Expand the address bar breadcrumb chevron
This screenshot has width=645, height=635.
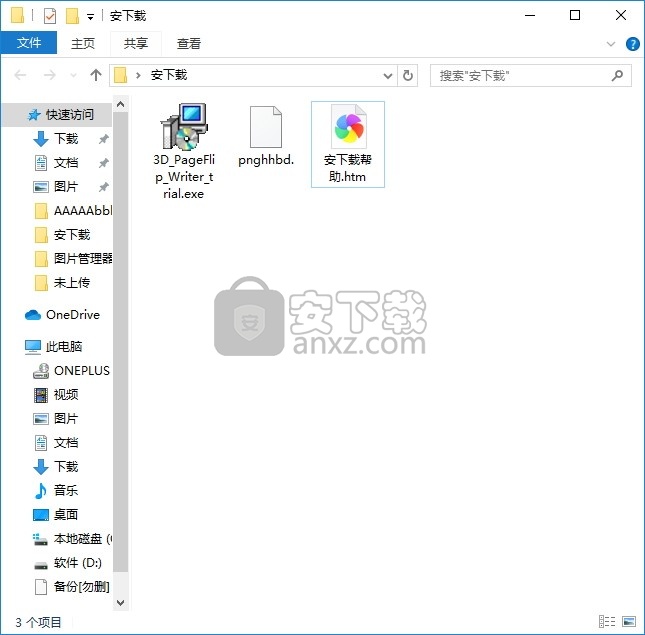click(138, 75)
